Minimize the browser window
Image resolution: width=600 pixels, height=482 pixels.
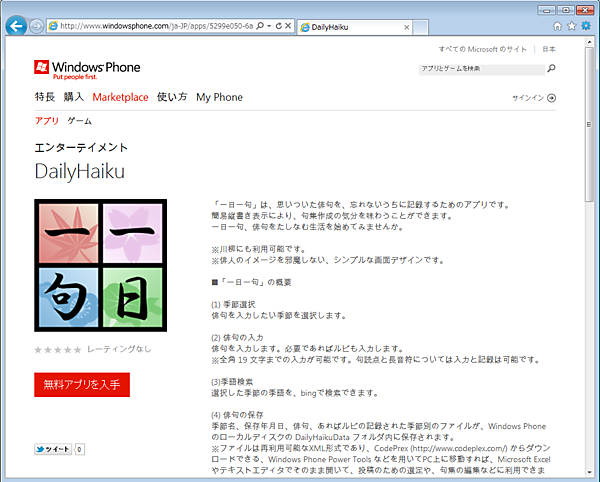coord(546,10)
